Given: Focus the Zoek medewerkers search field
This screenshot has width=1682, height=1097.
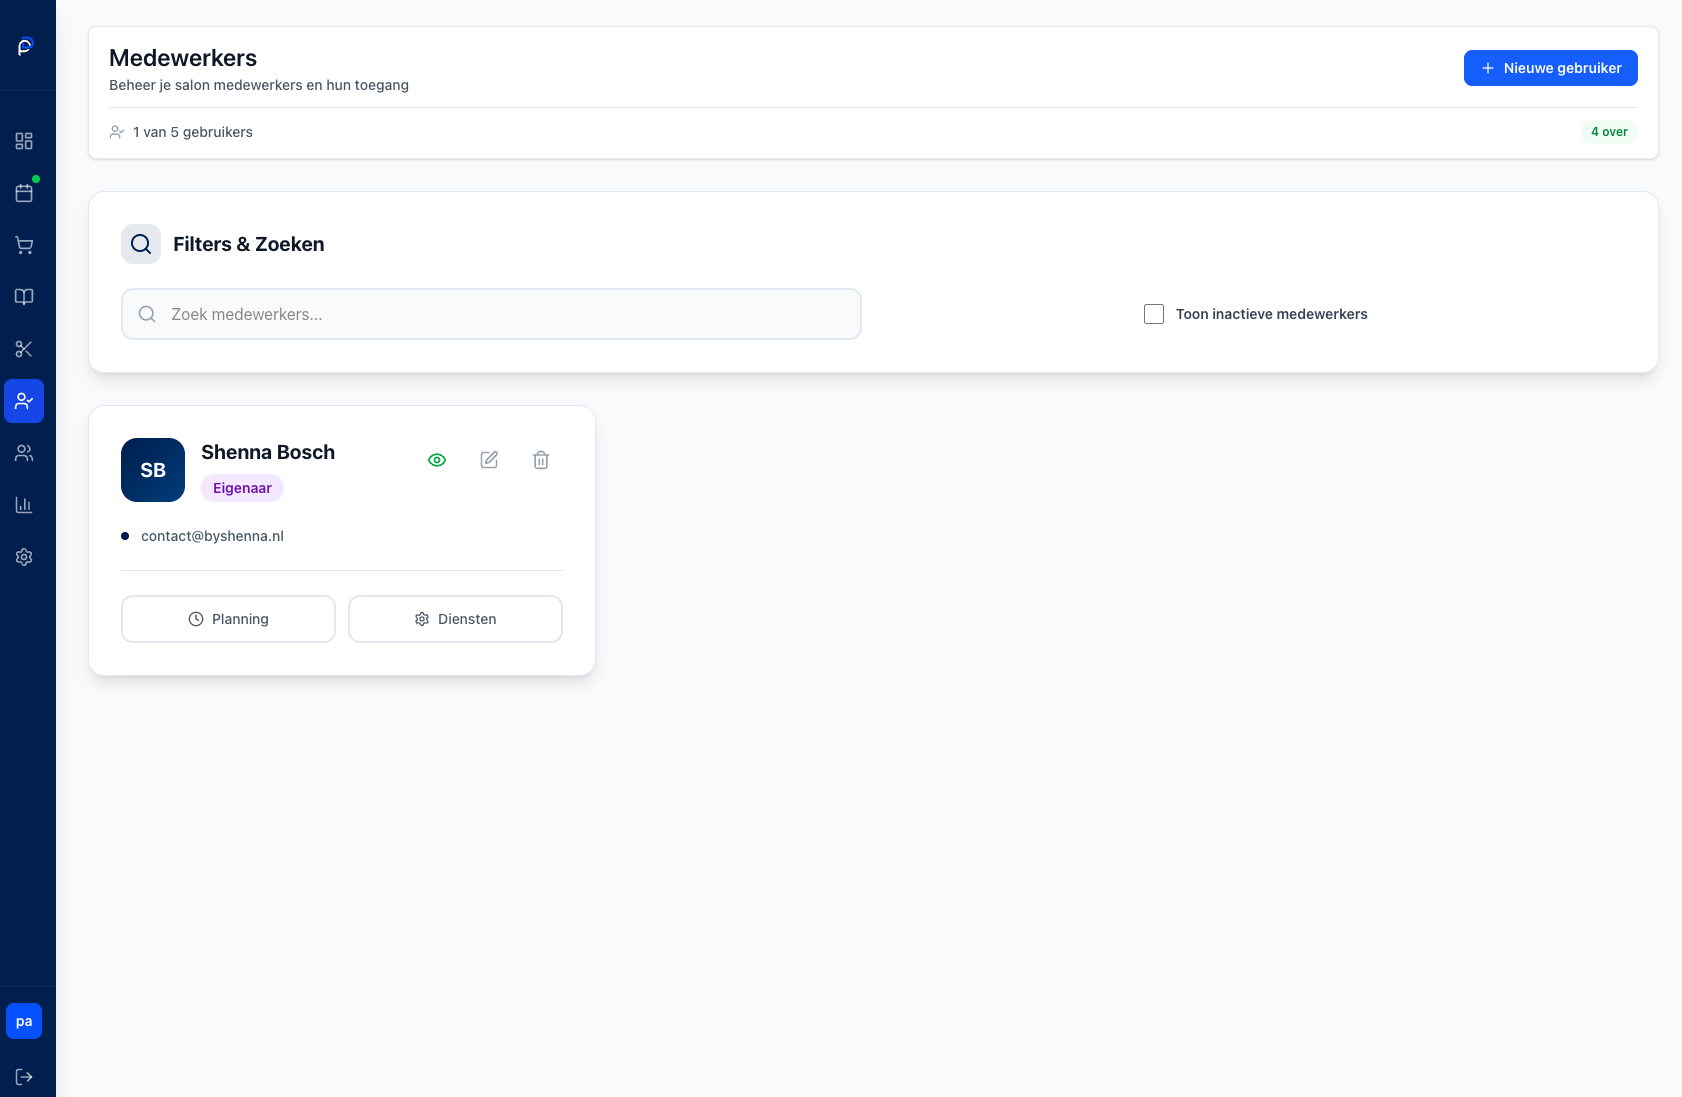Looking at the screenshot, I should (x=491, y=314).
